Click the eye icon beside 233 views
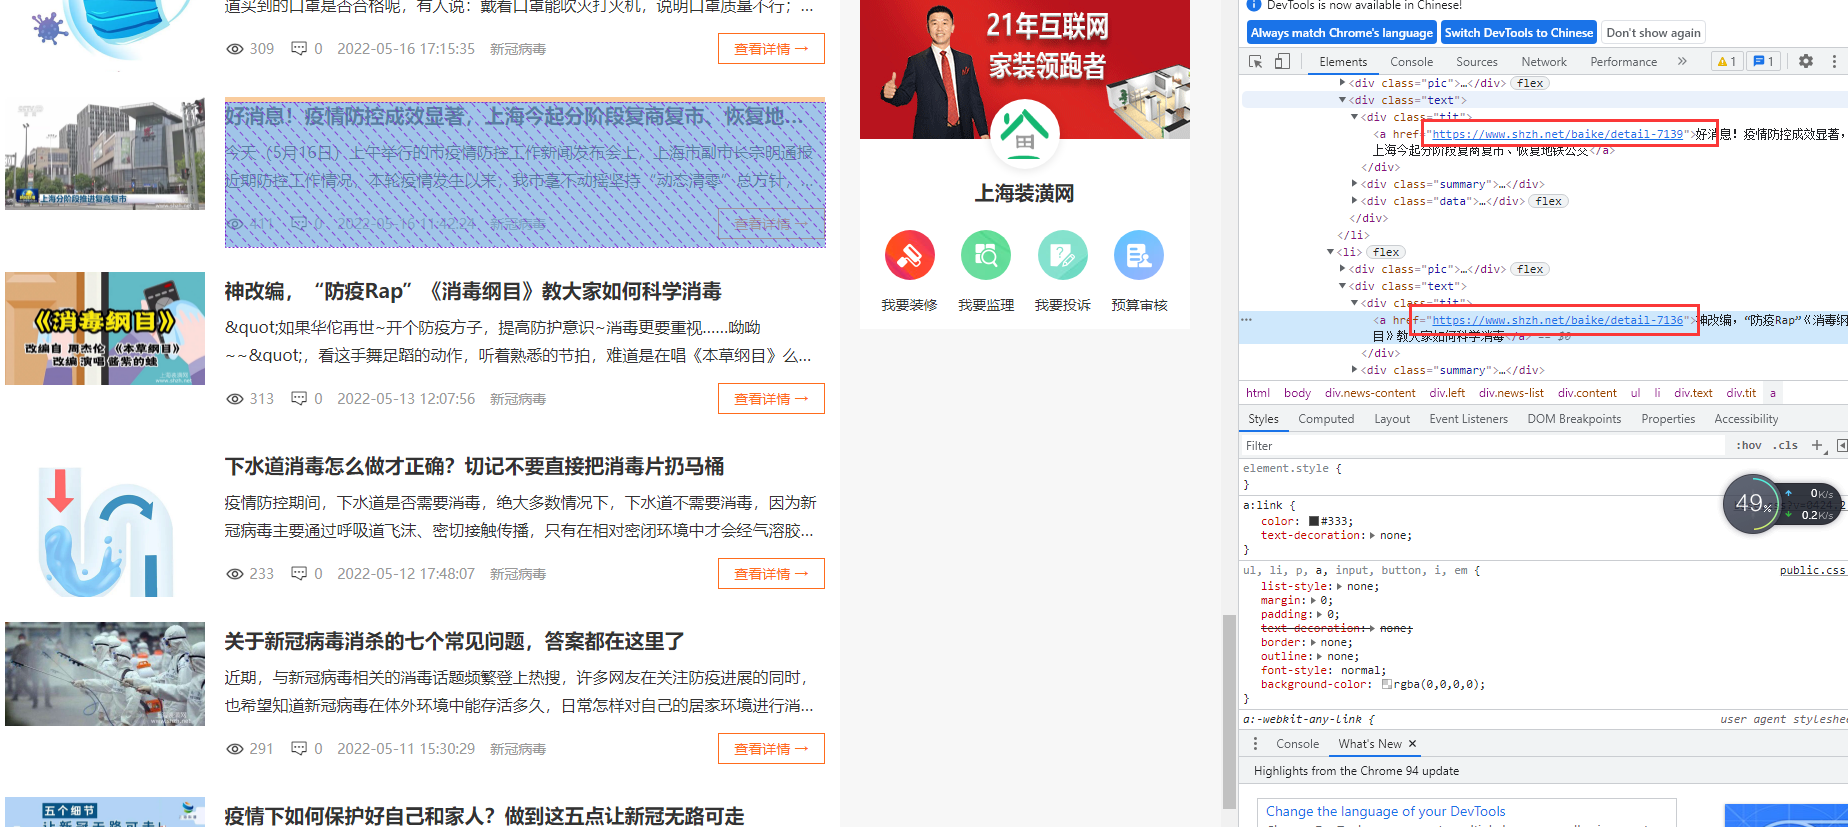Screen dimensions: 1848x827 [x=235, y=574]
